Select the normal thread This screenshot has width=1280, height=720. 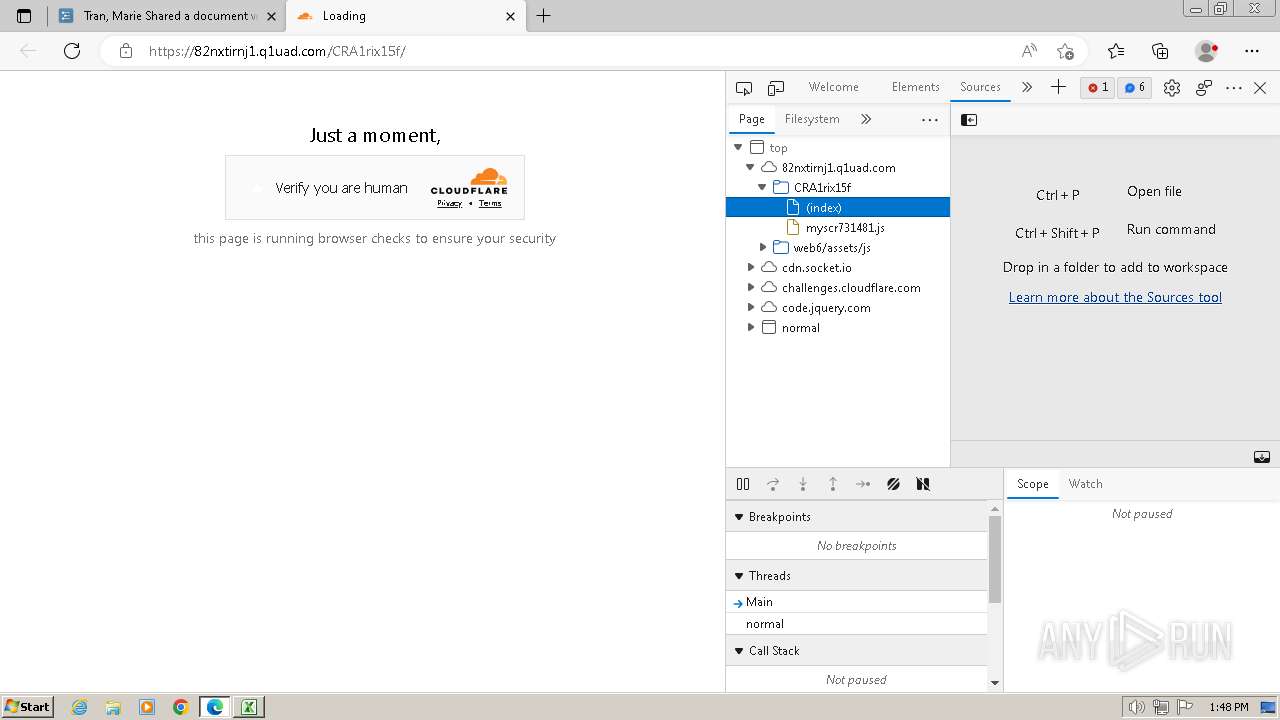pos(856,624)
